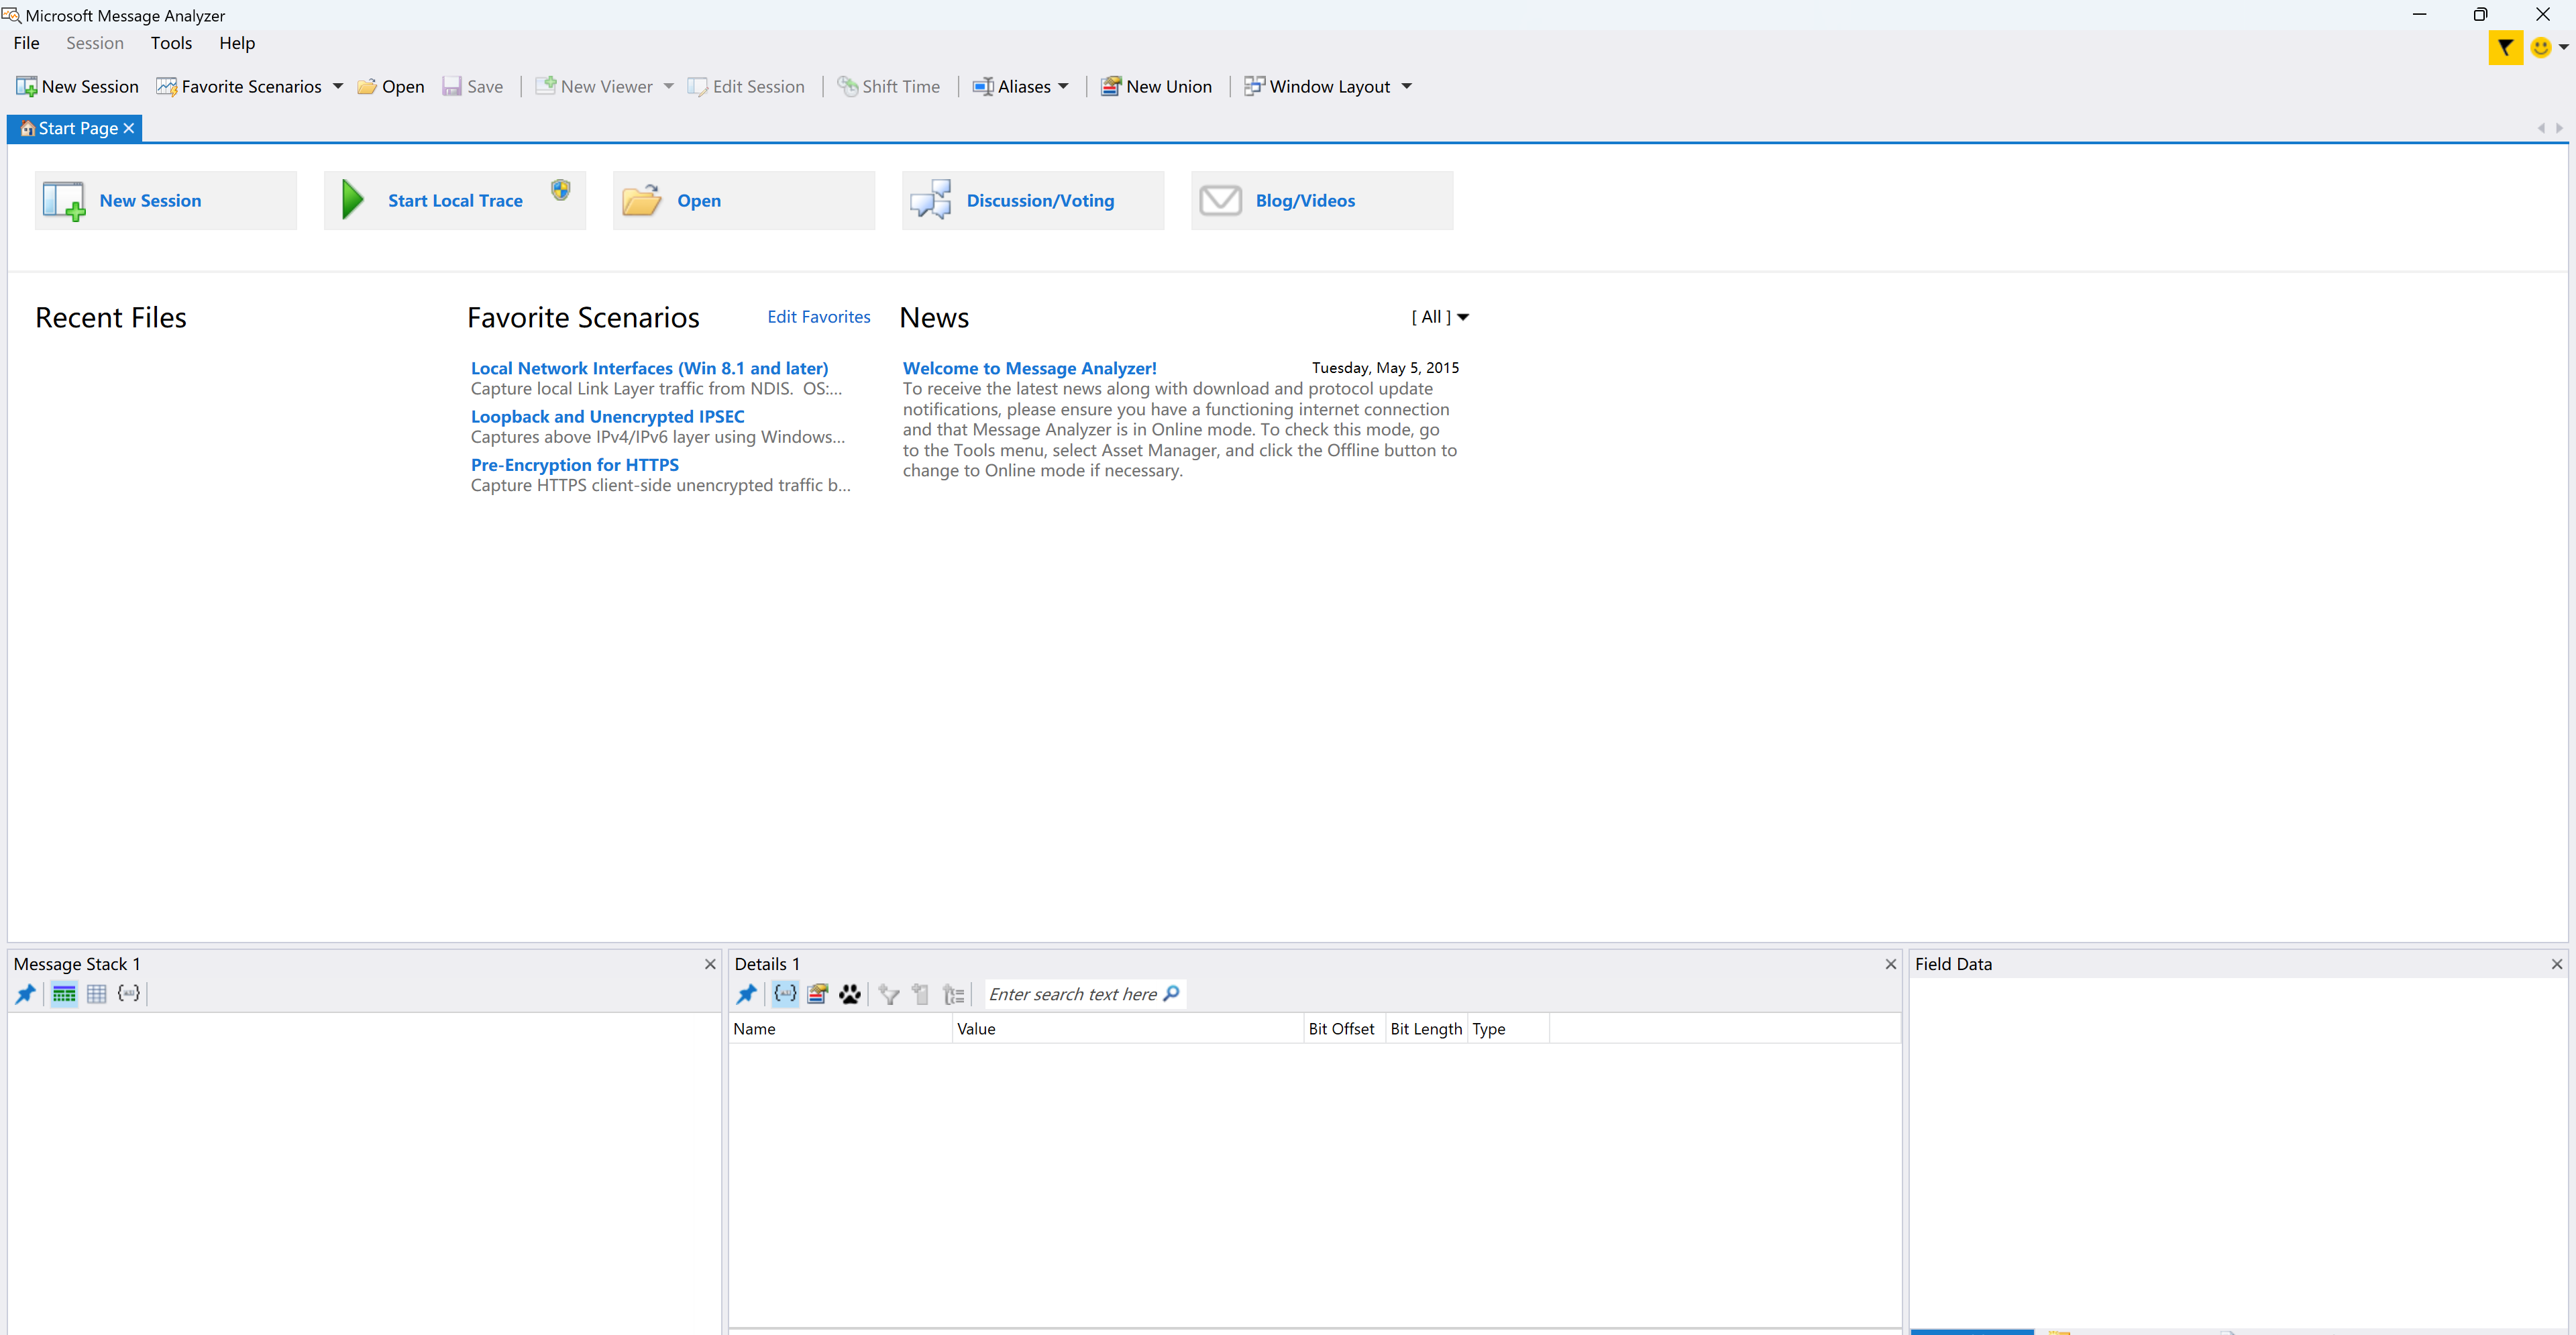The width and height of the screenshot is (2576, 1335).
Task: Click the green grid view icon in Message Stack
Action: coord(64,993)
